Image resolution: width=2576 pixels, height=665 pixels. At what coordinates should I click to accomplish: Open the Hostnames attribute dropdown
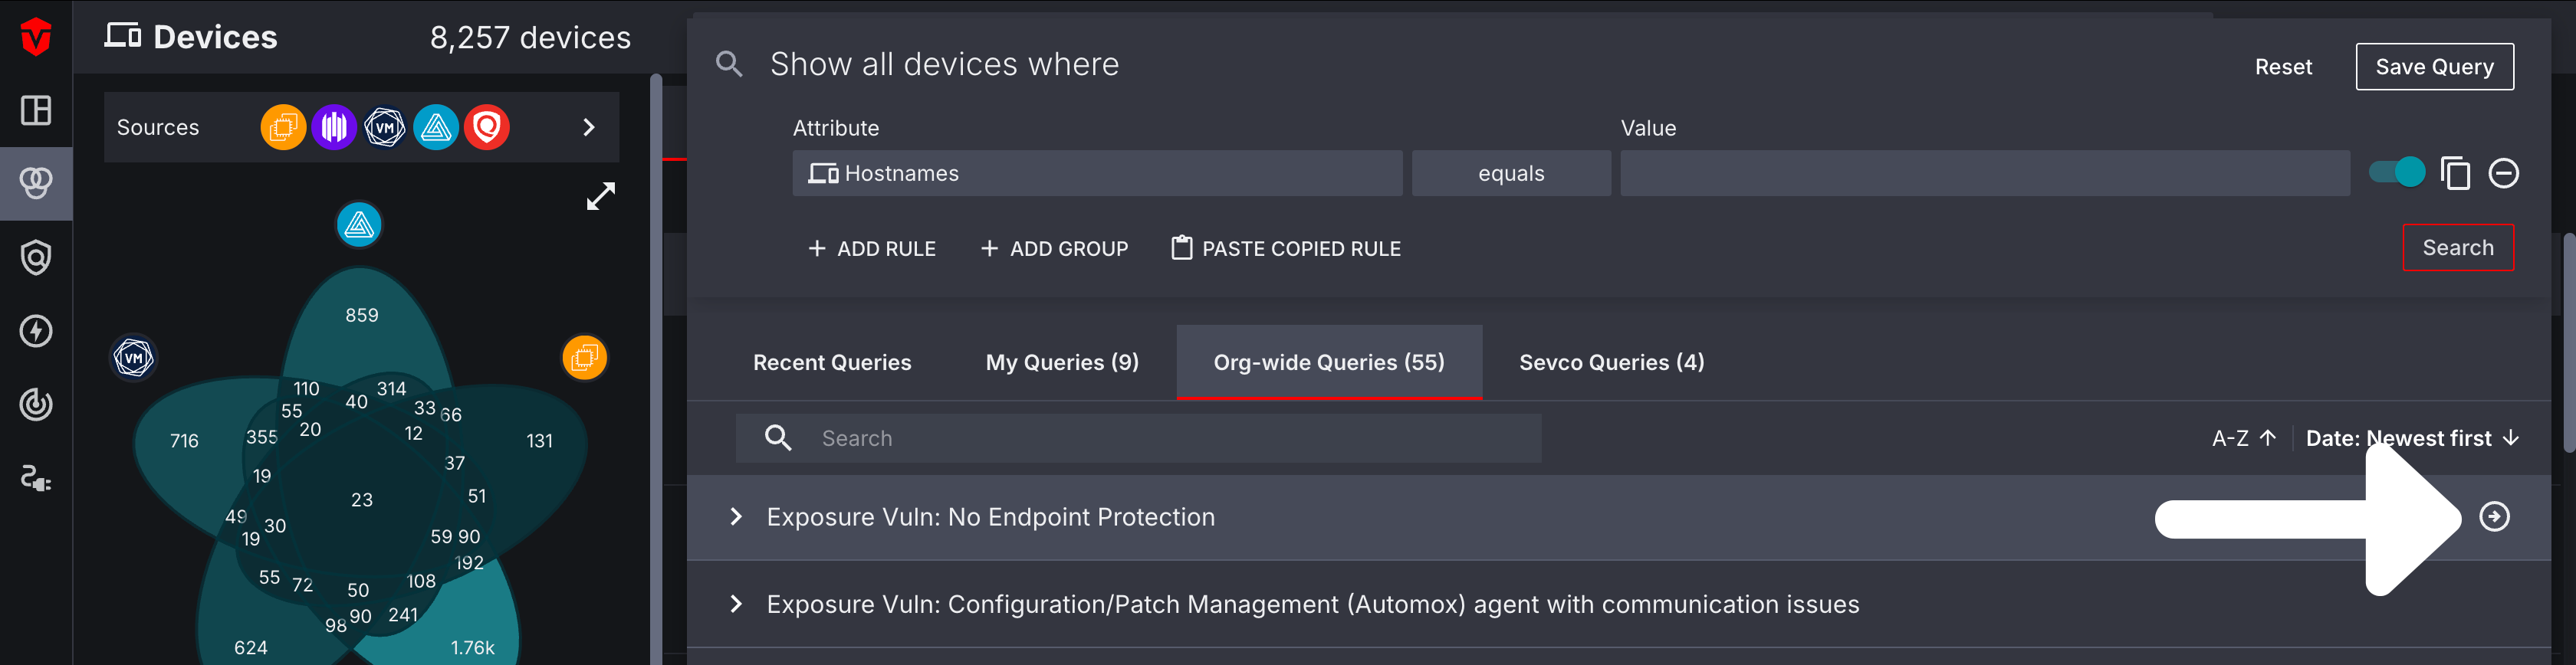click(x=1097, y=173)
